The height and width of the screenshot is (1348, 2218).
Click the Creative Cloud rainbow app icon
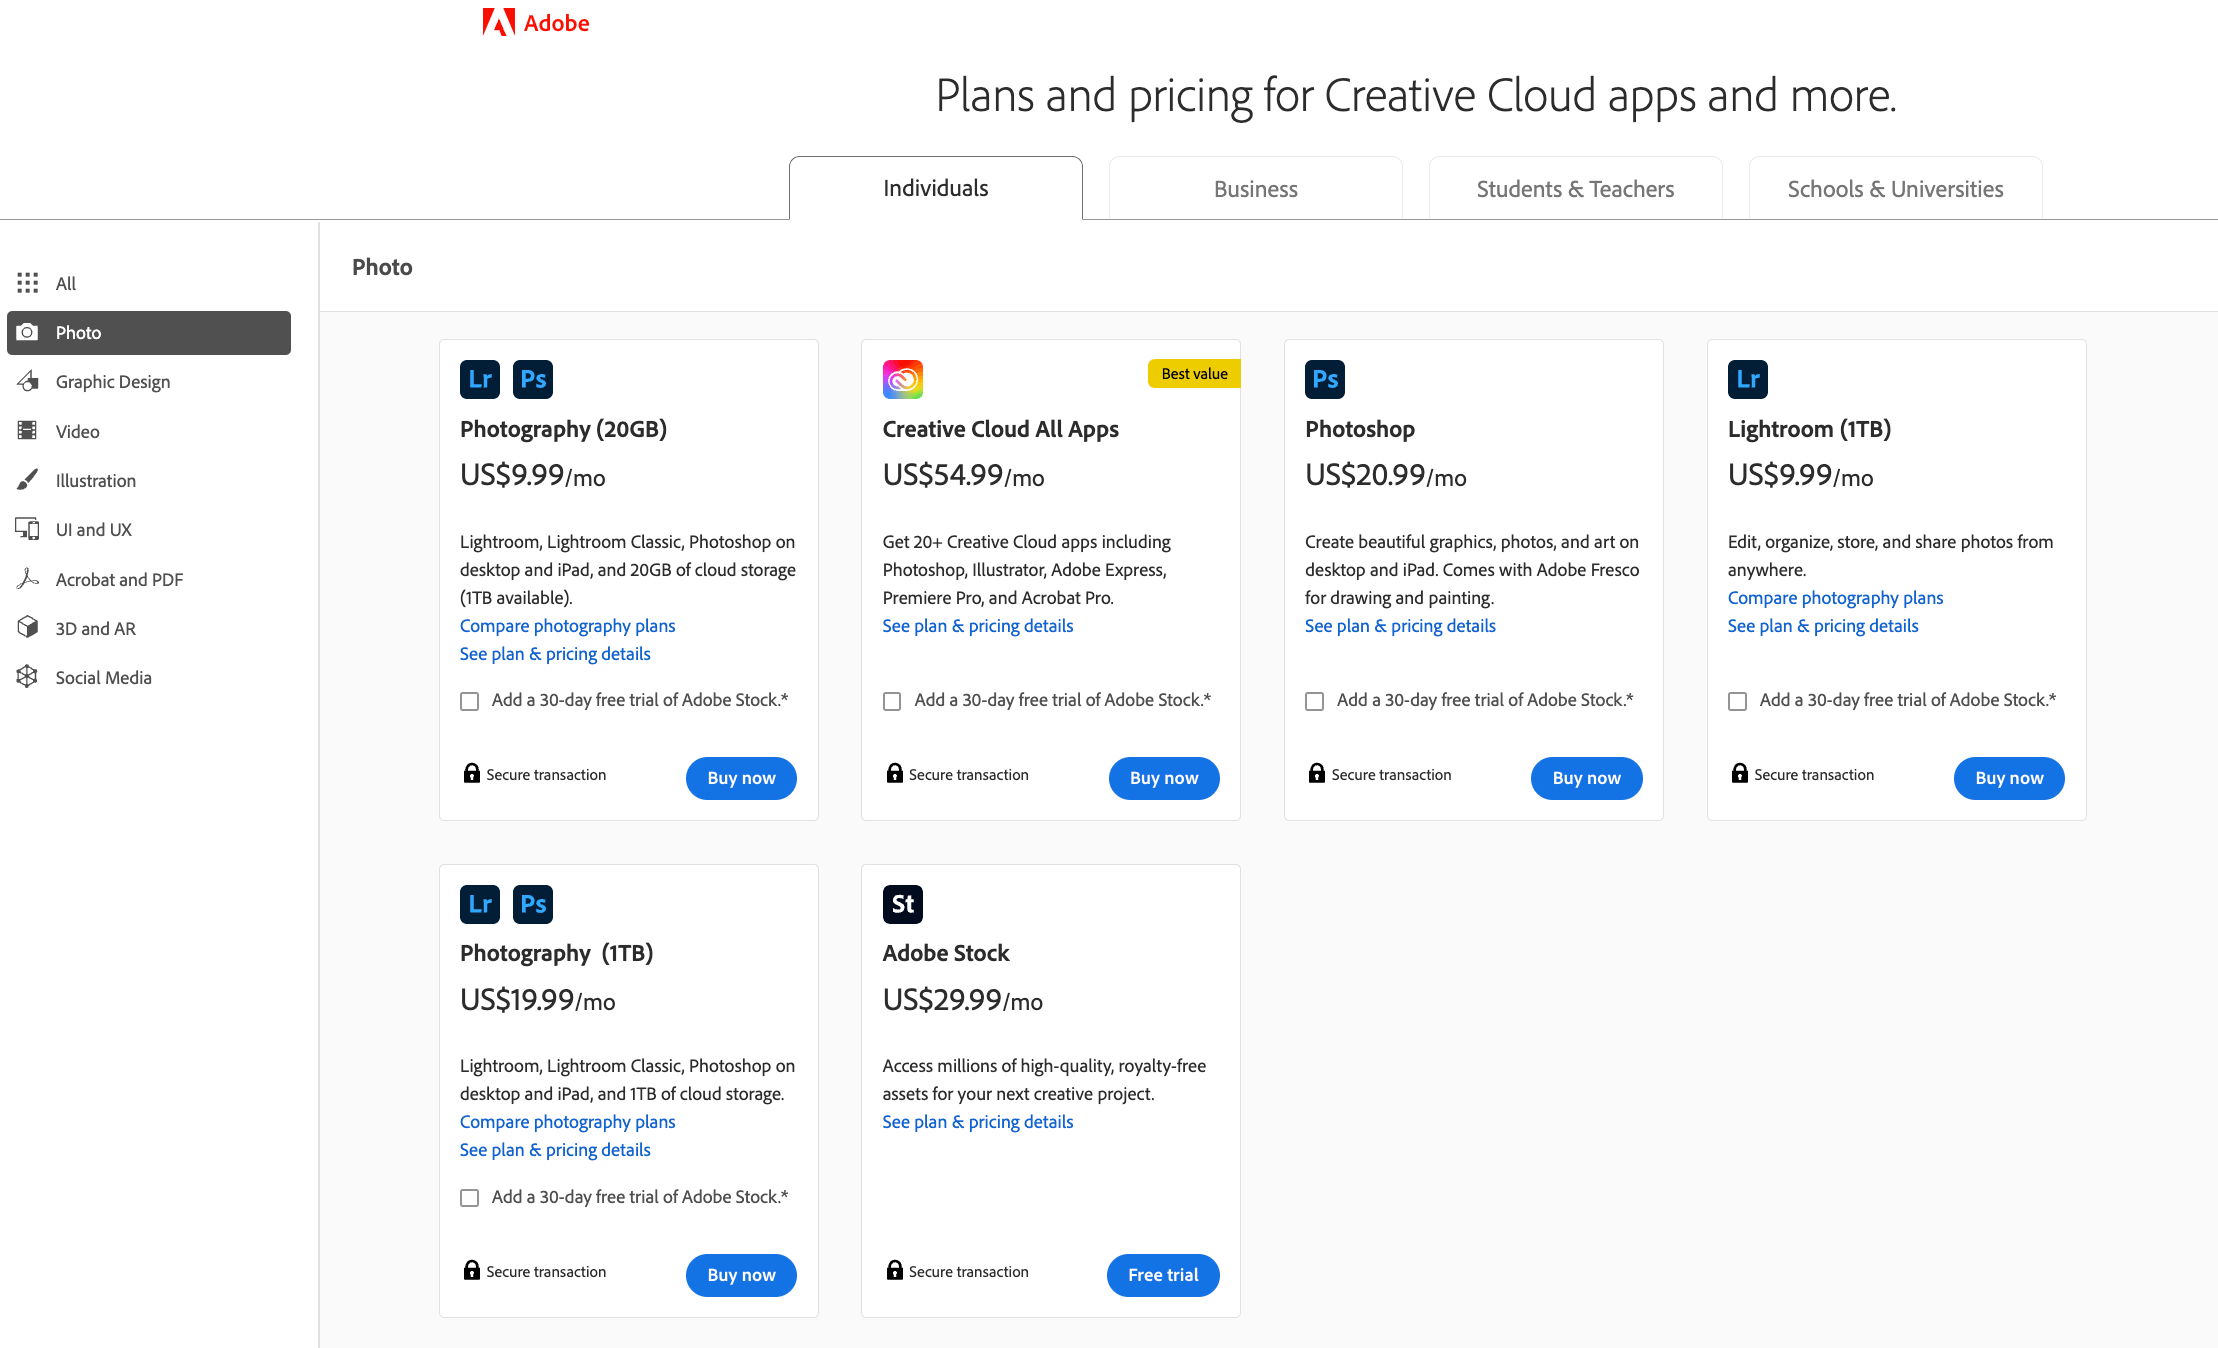[x=903, y=379]
